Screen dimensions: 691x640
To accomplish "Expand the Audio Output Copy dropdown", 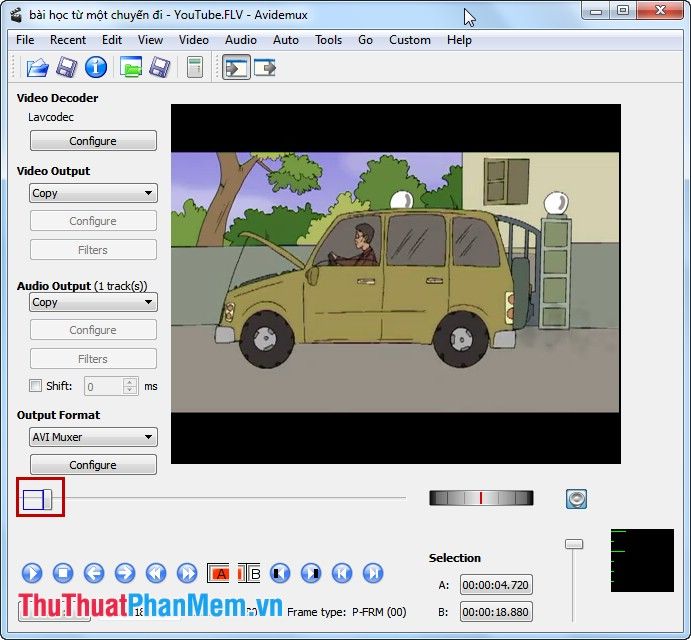I will point(93,302).
